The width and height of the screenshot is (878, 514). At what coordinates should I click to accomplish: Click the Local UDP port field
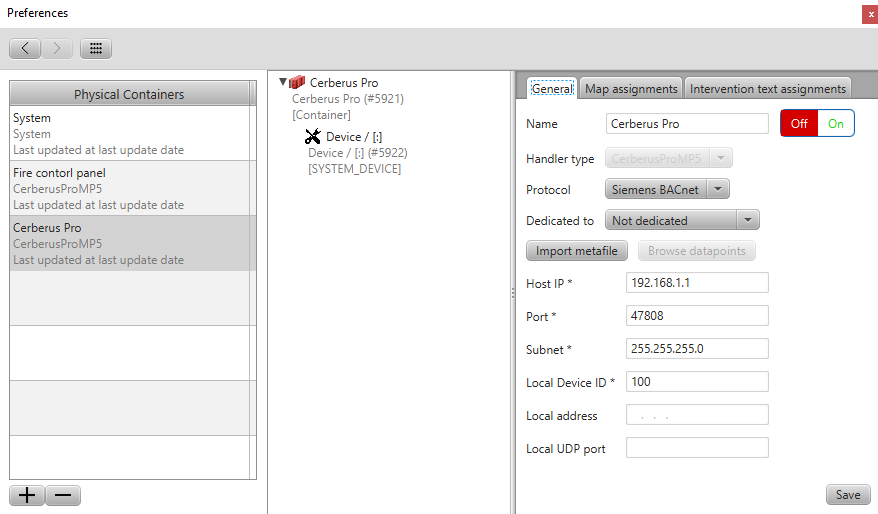(x=696, y=448)
